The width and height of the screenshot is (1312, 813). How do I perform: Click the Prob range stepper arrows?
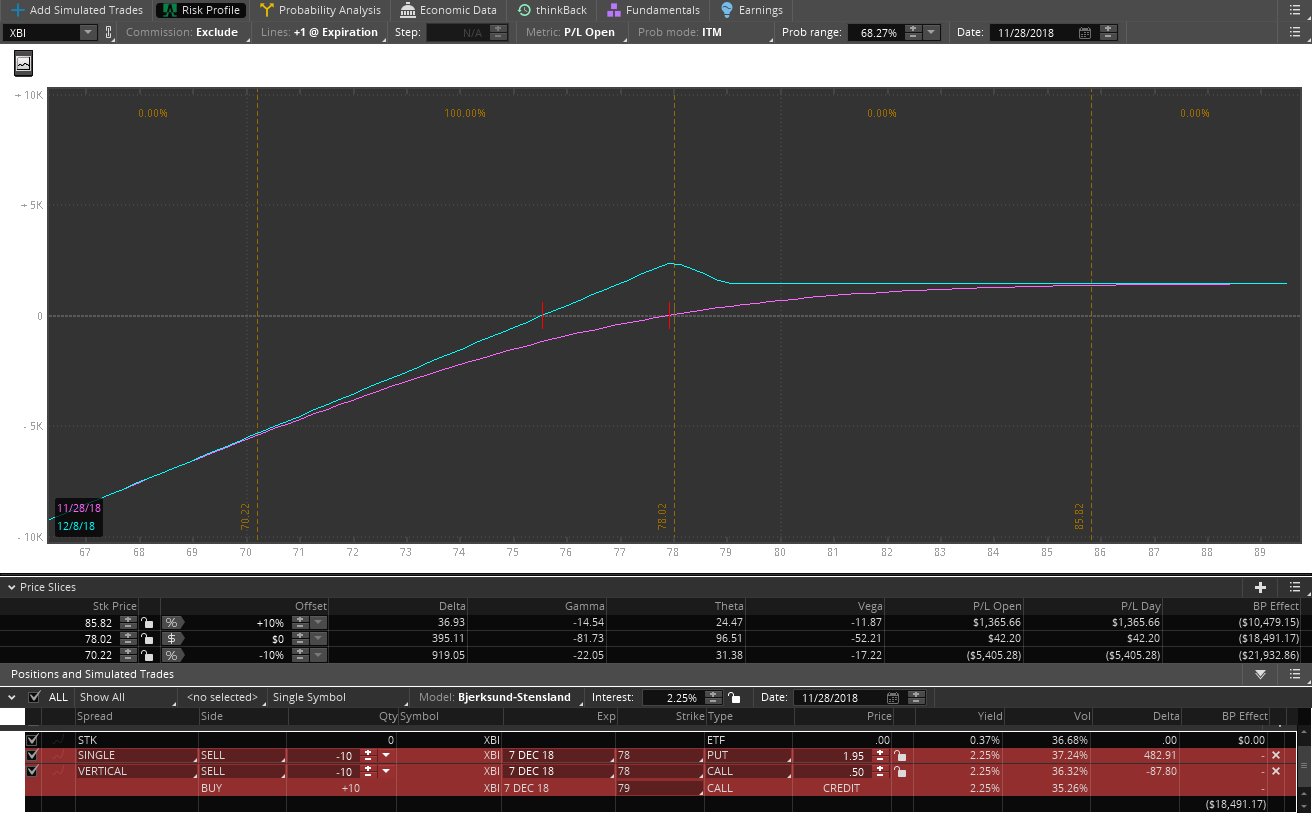point(912,32)
